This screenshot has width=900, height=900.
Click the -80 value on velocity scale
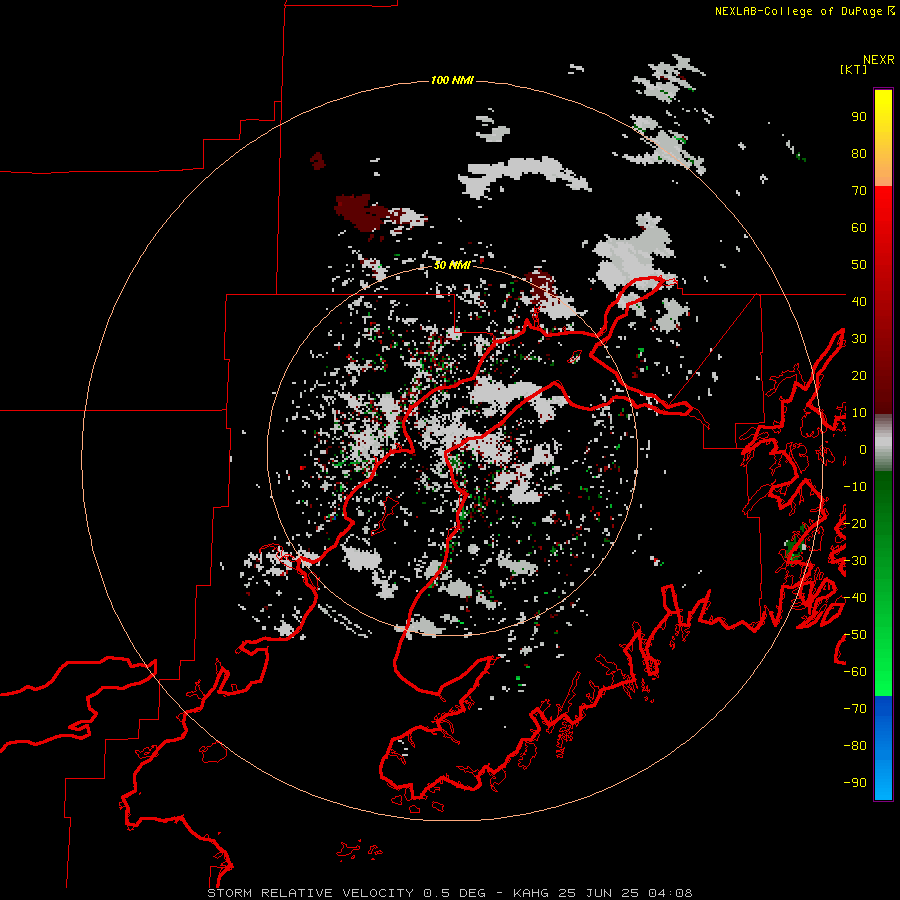855,746
